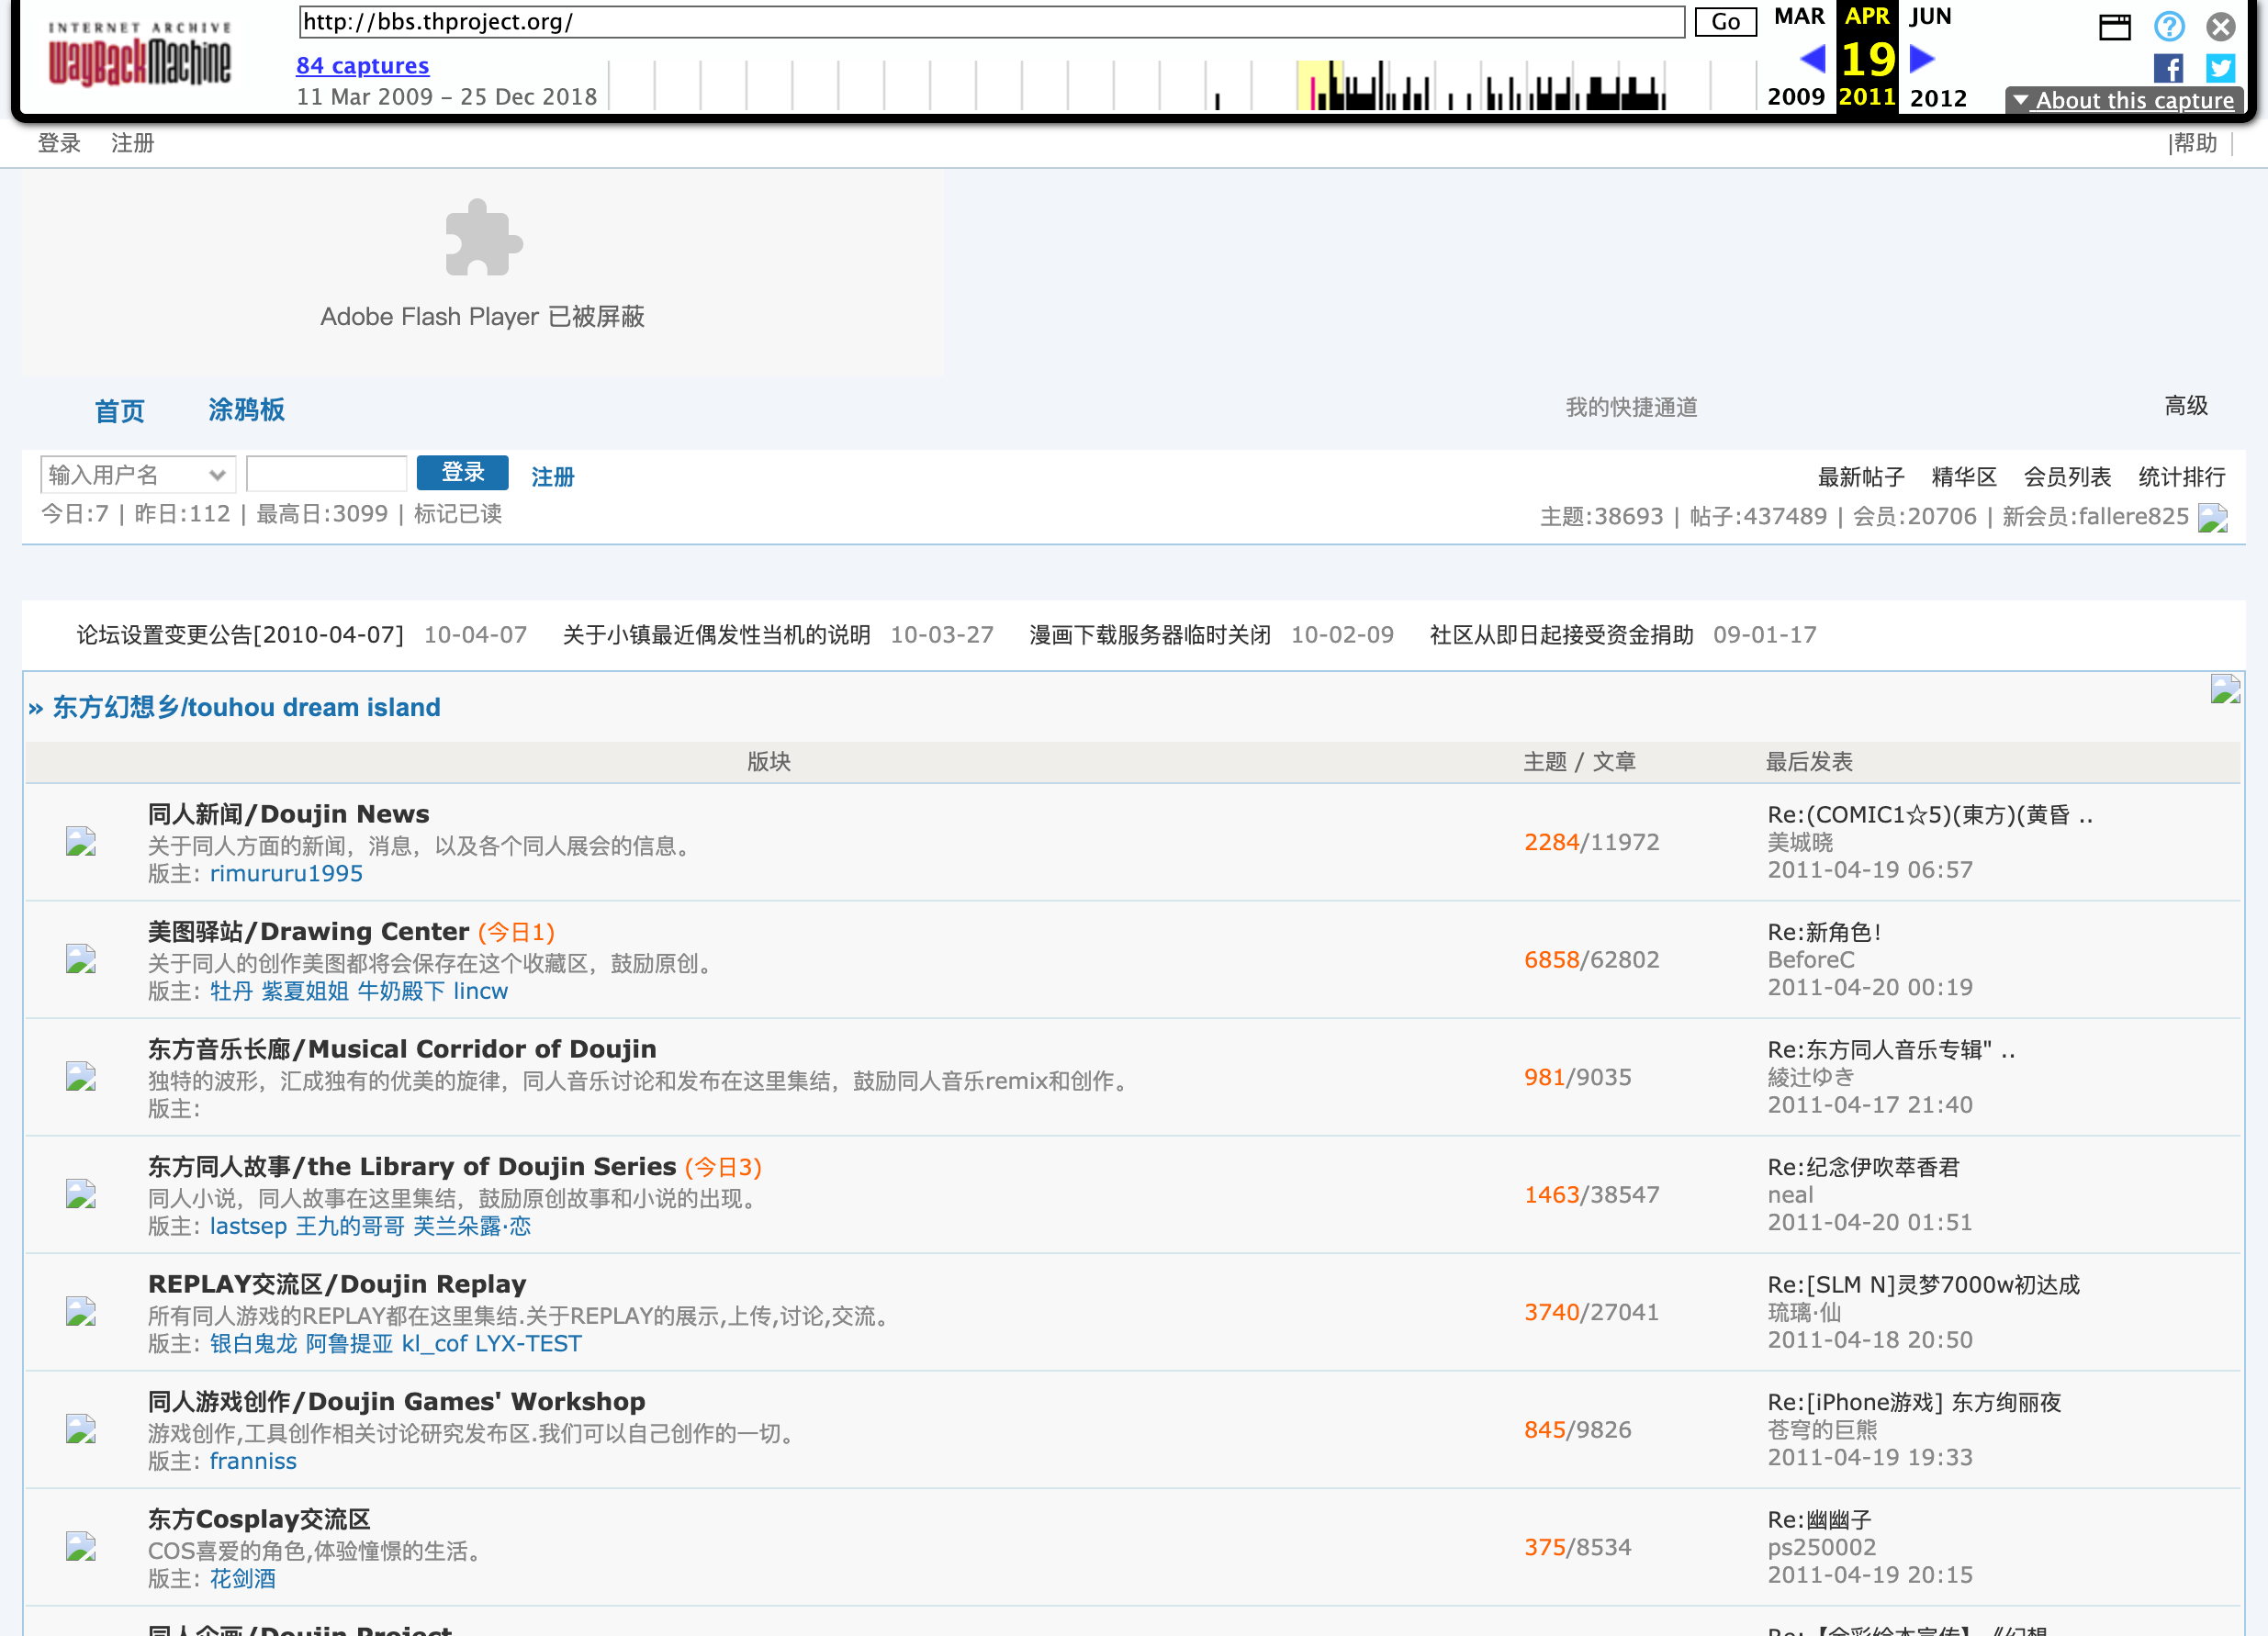Image resolution: width=2268 pixels, height=1636 pixels.
Task: Click forum icon beside 同人新闻/Doujin News
Action: 81,842
